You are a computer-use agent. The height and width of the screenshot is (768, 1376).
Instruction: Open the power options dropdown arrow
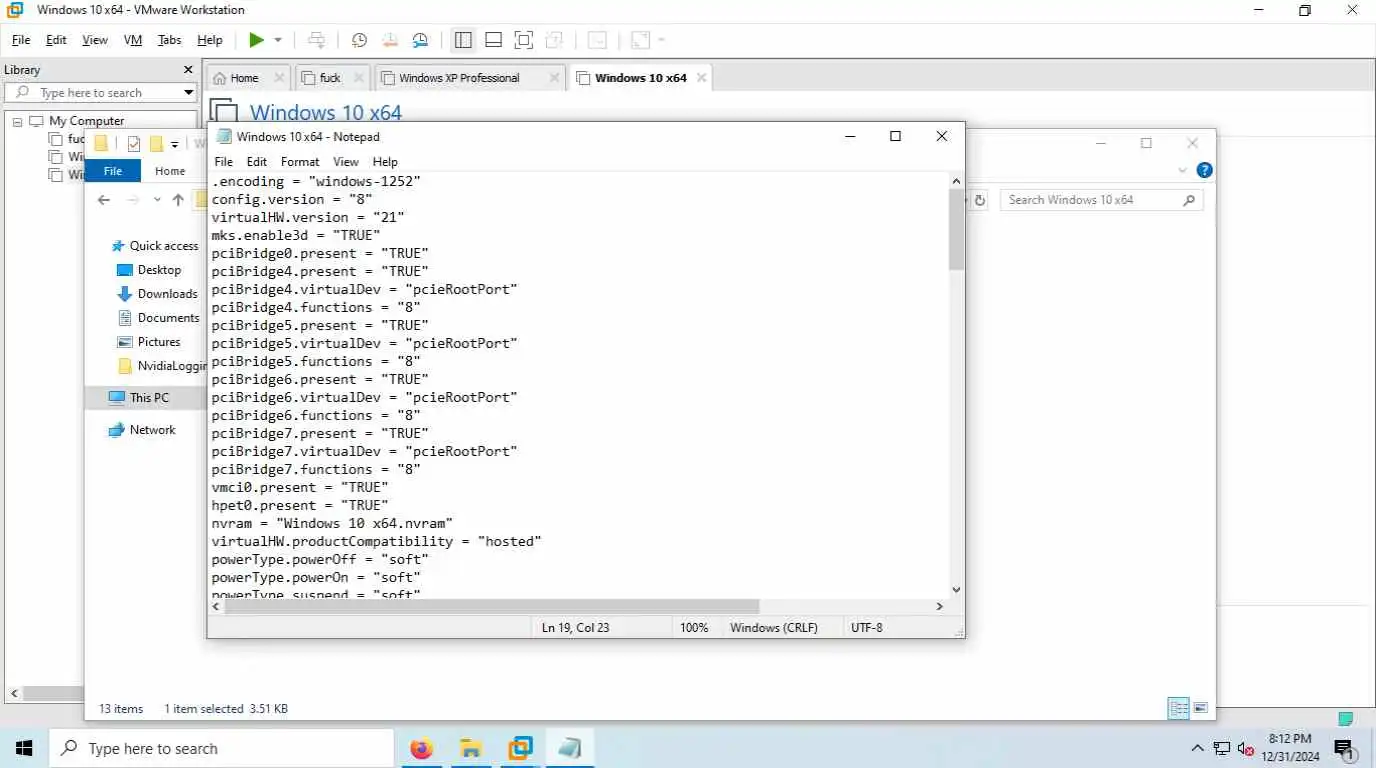click(x=278, y=40)
